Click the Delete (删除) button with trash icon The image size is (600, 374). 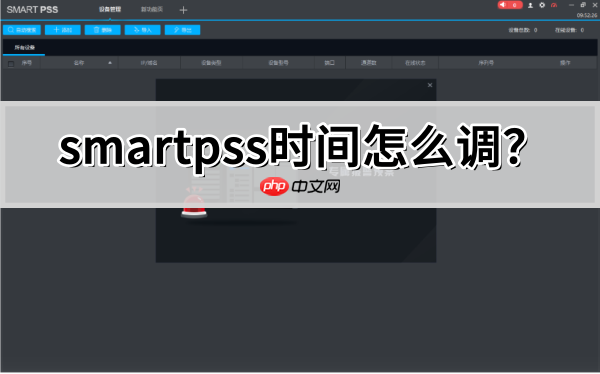pos(103,30)
